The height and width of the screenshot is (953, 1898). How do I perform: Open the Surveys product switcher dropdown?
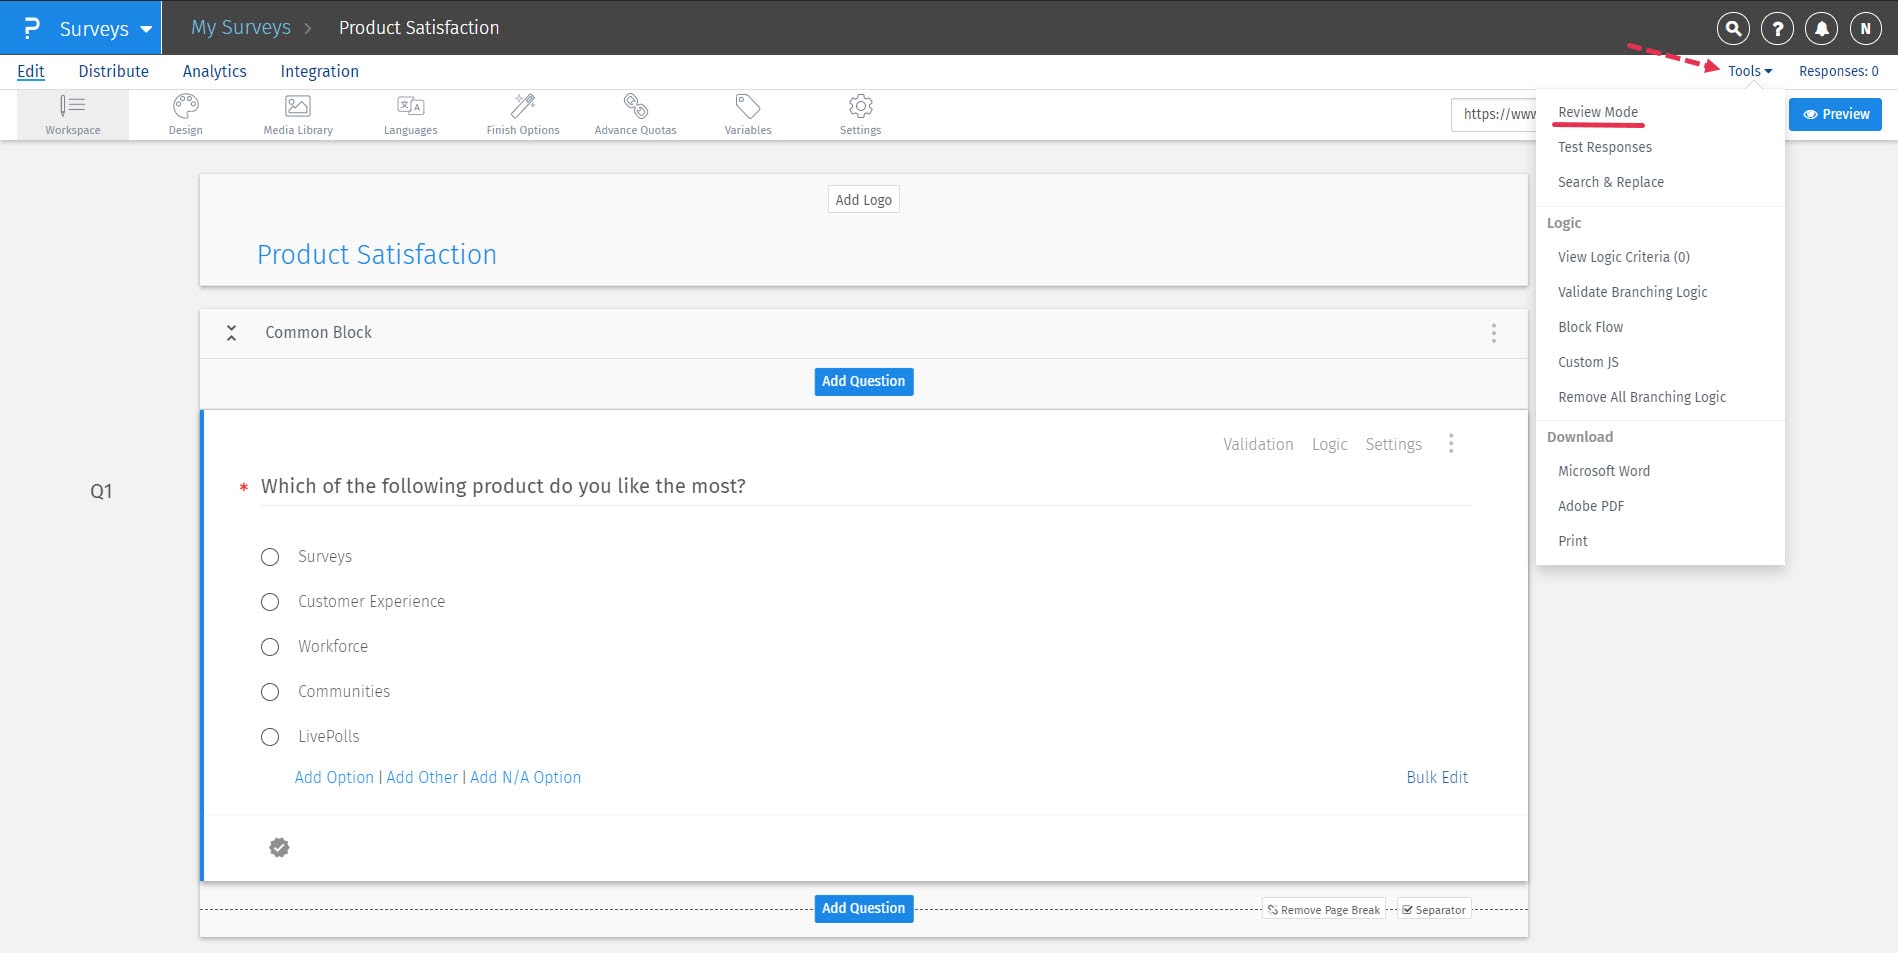(97, 28)
